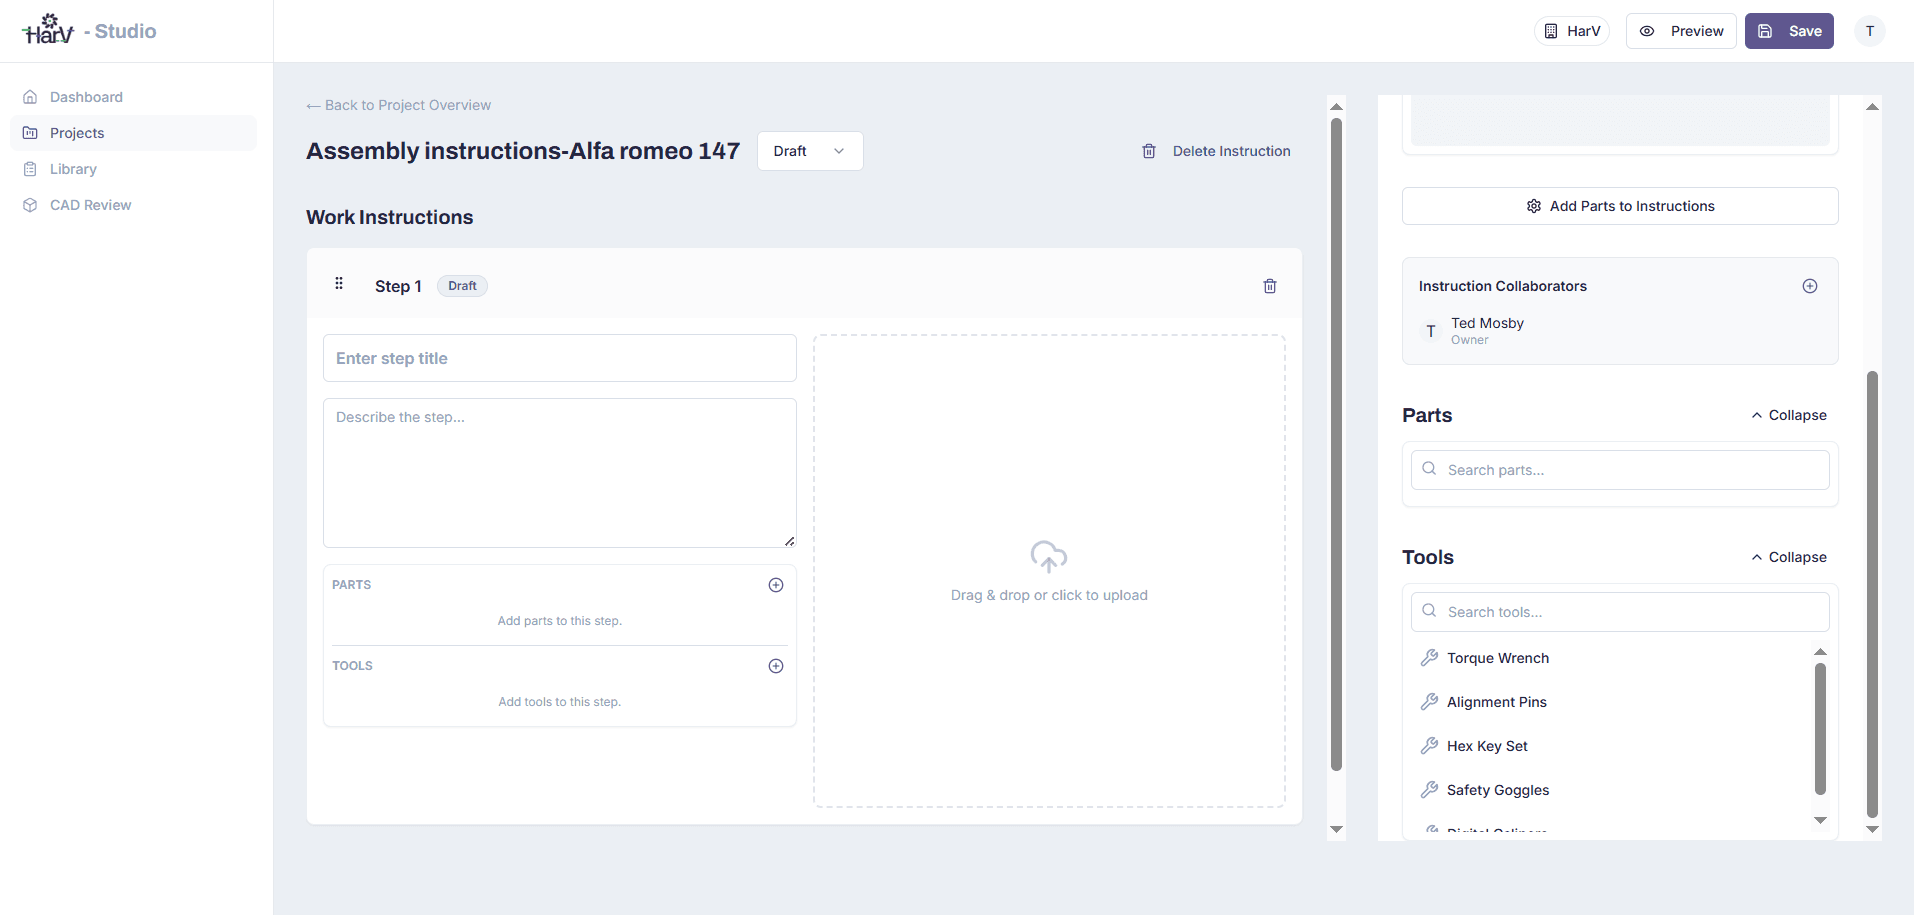The width and height of the screenshot is (1914, 915).
Task: Focus the Search parts field
Action: [1620, 470]
